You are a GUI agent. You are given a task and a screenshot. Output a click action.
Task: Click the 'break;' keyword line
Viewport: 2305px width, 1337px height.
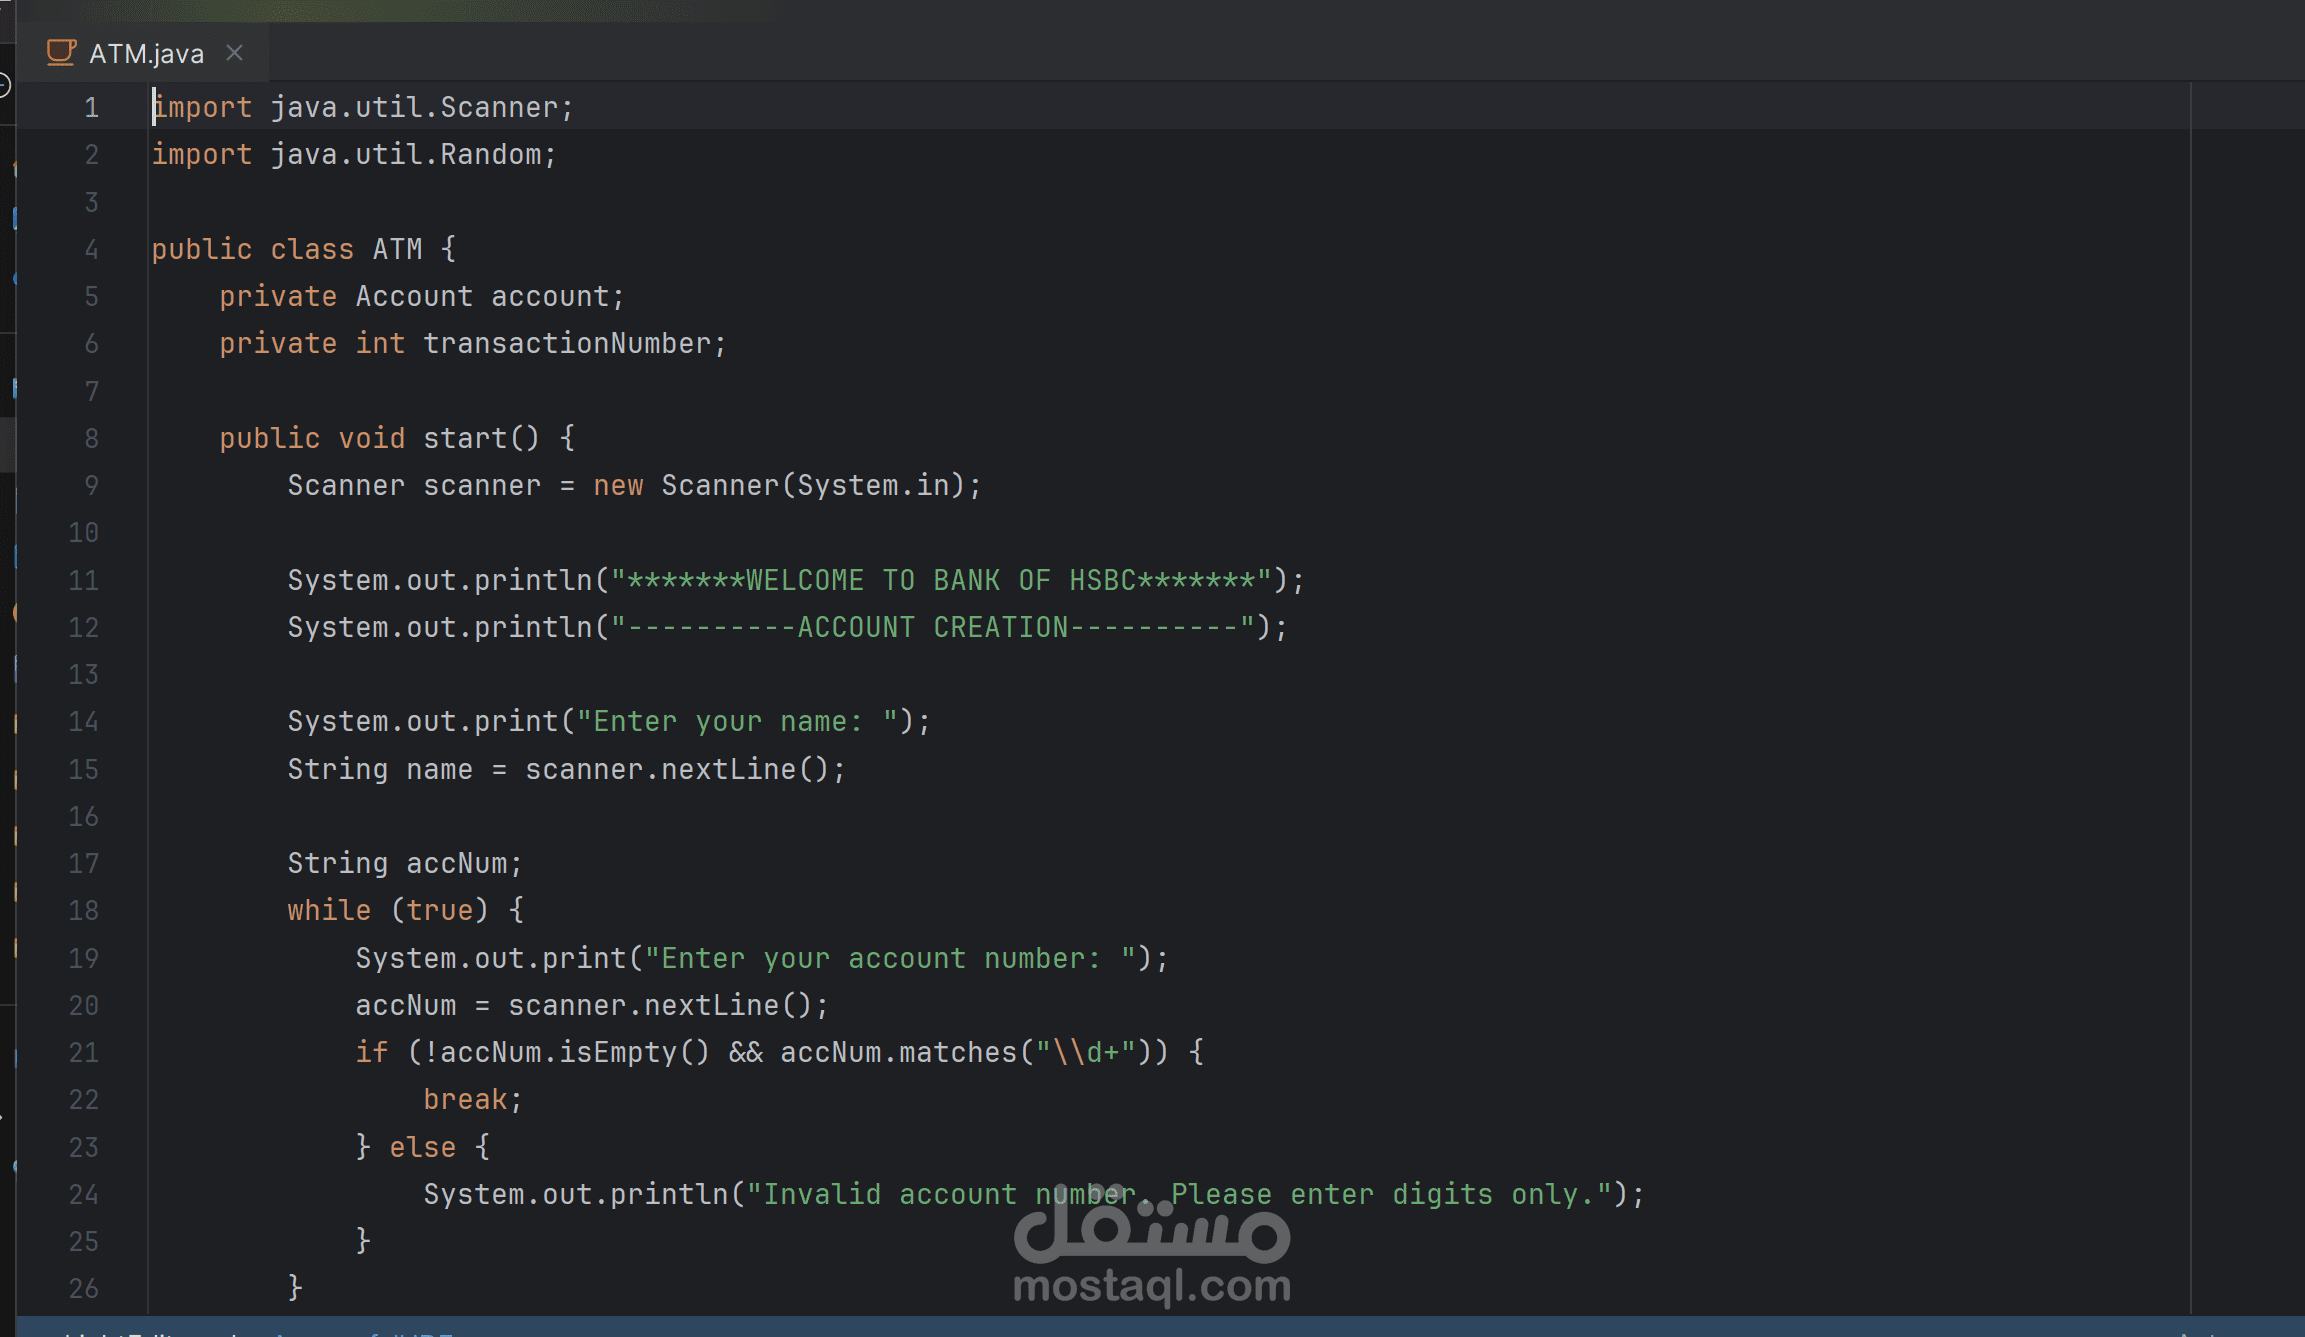(x=466, y=1100)
